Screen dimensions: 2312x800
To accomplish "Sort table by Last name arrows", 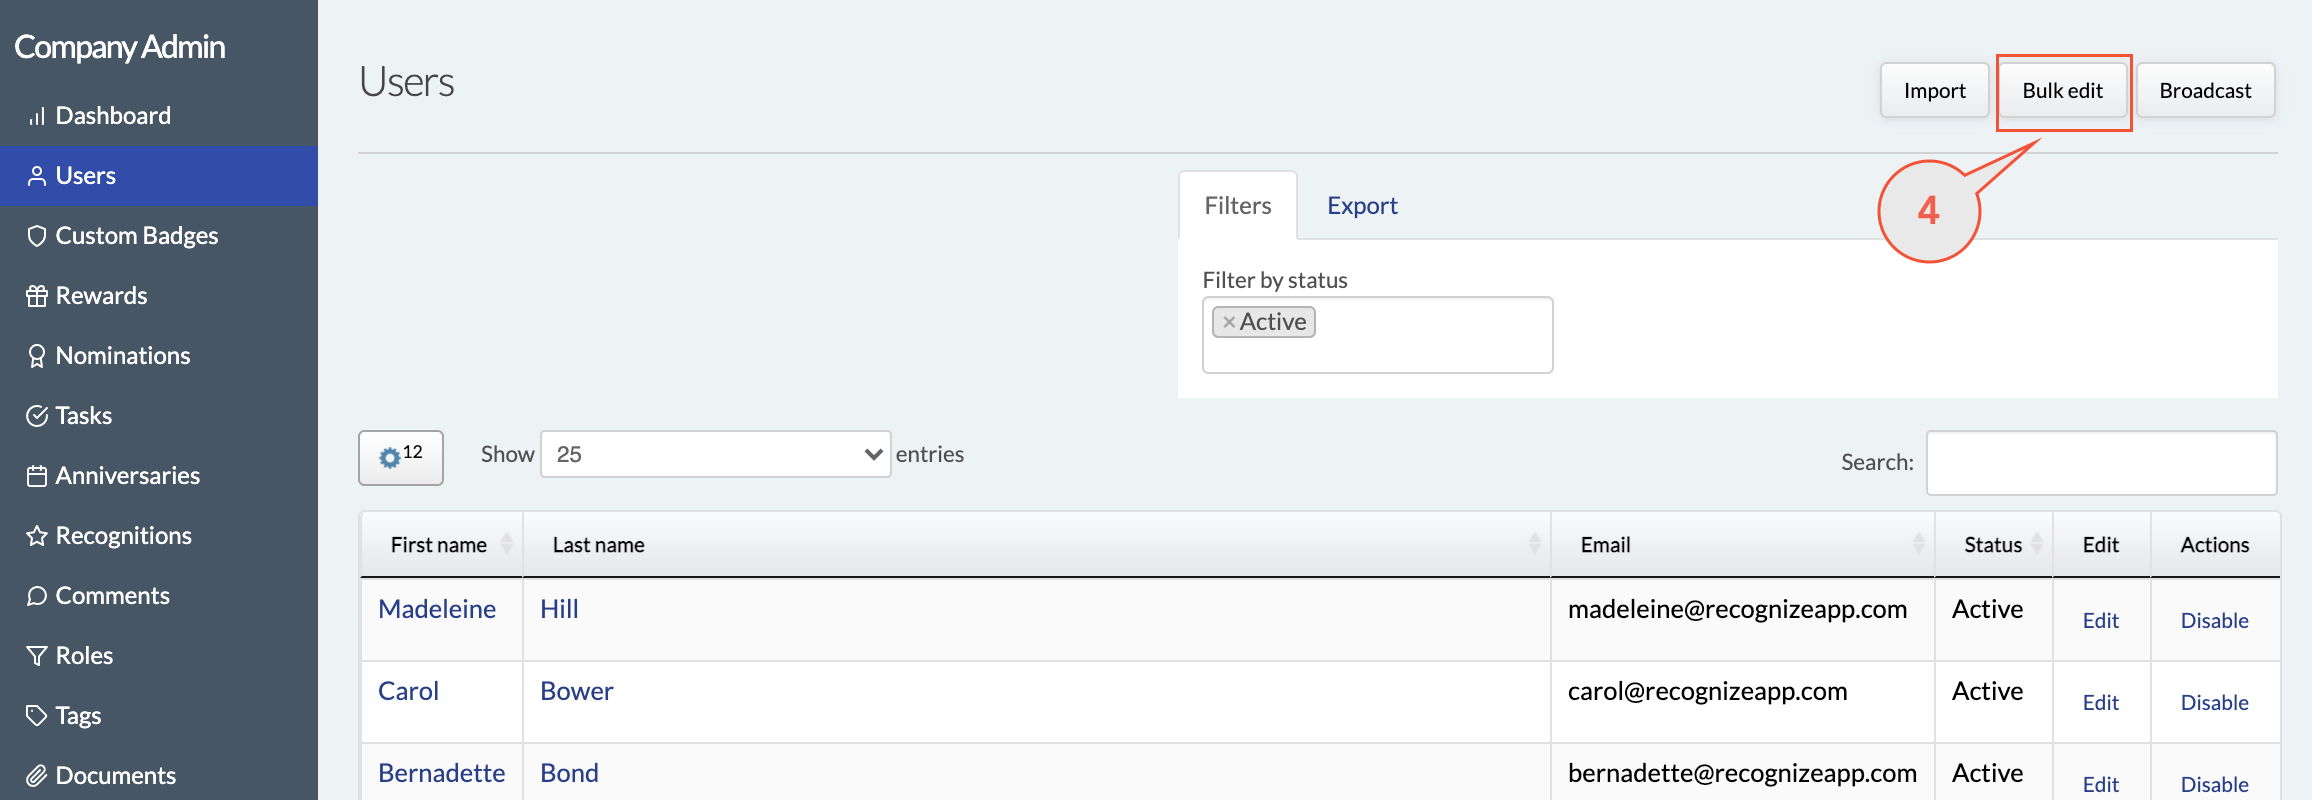I will 1534,543.
